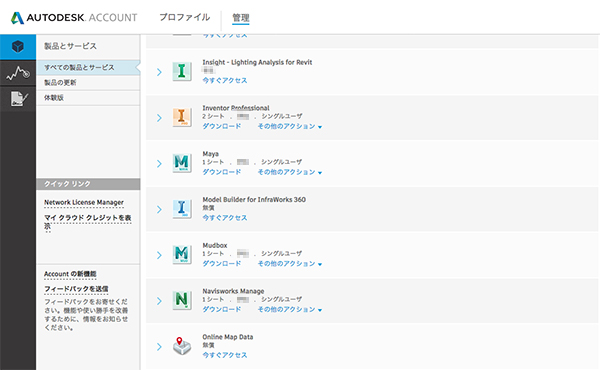Click the Autodesk Account logo
Screen dimensions: 600x370
[74, 18]
